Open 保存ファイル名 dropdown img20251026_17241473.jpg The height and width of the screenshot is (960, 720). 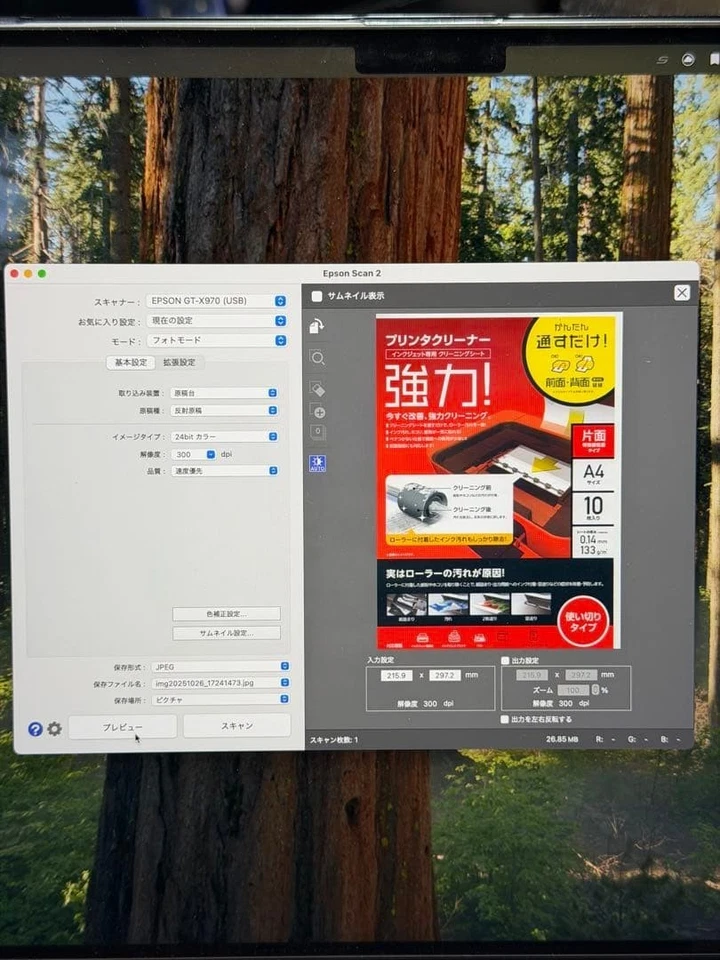click(x=220, y=683)
